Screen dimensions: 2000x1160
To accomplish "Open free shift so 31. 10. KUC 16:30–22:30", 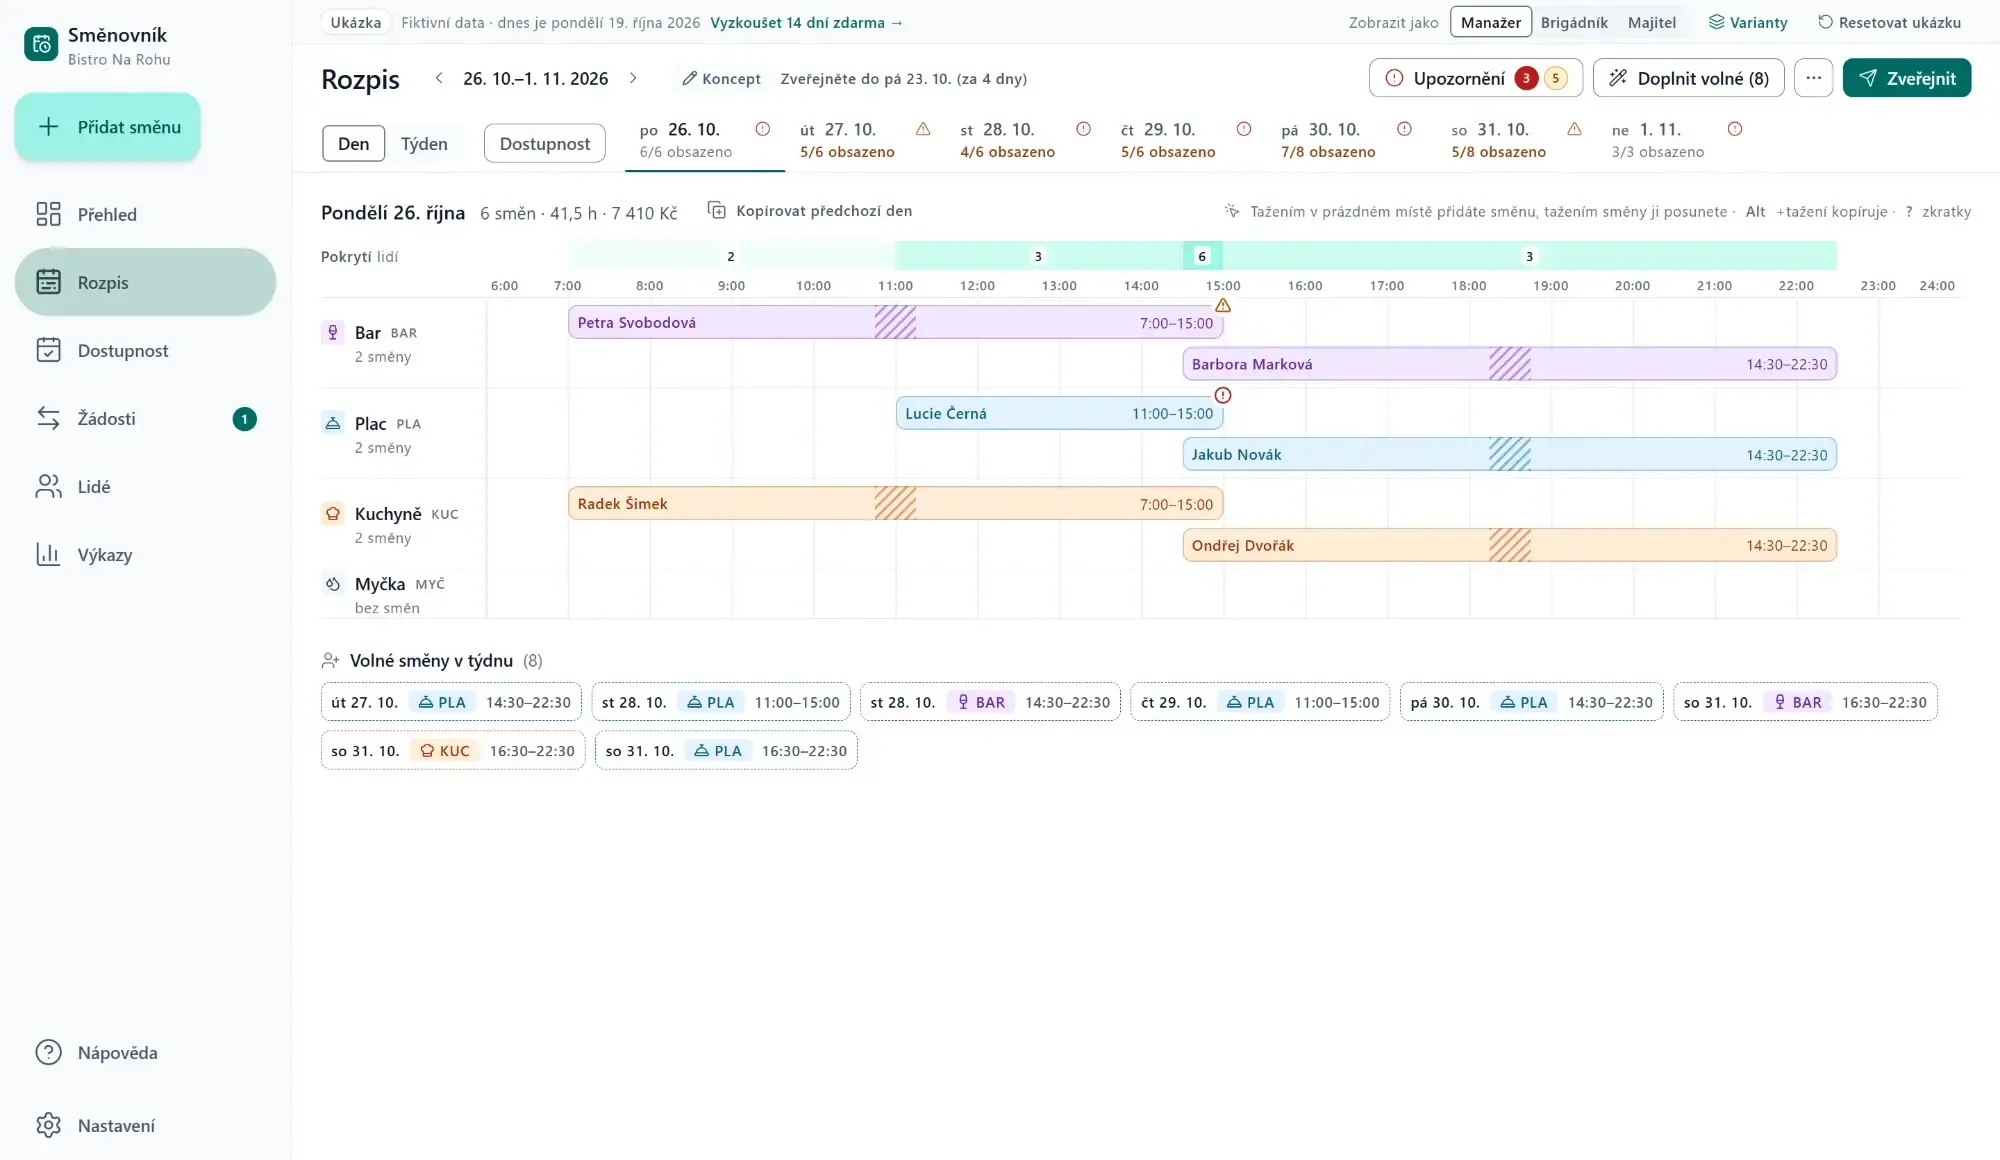I will tap(453, 750).
